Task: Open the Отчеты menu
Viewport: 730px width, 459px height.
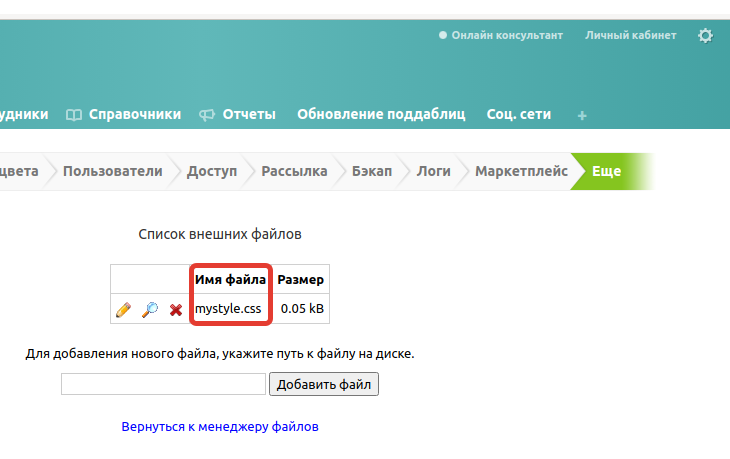Action: [249, 114]
